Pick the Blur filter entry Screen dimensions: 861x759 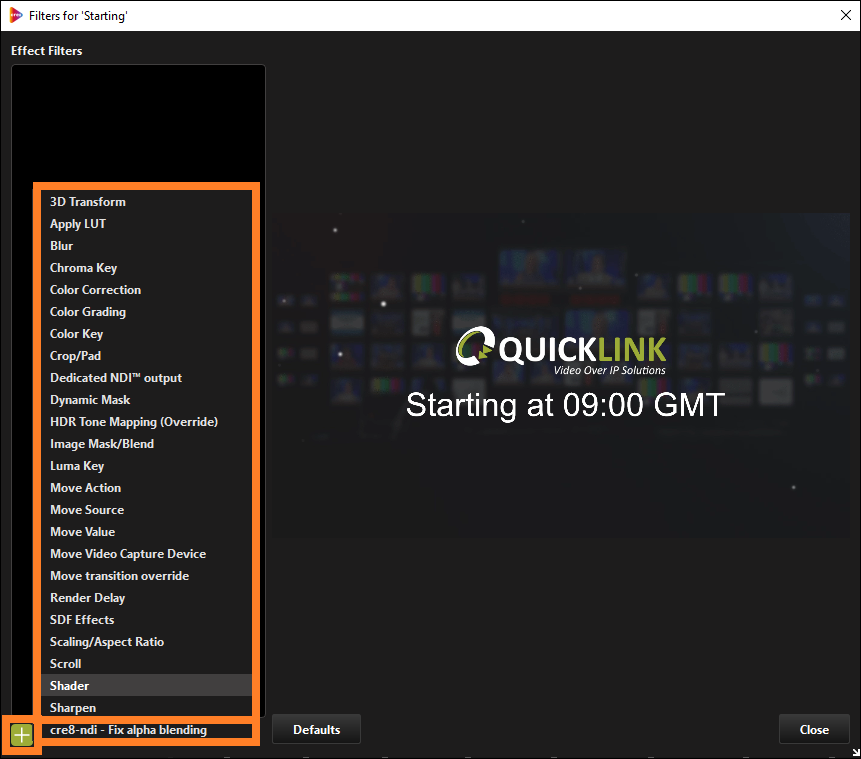tap(146, 245)
